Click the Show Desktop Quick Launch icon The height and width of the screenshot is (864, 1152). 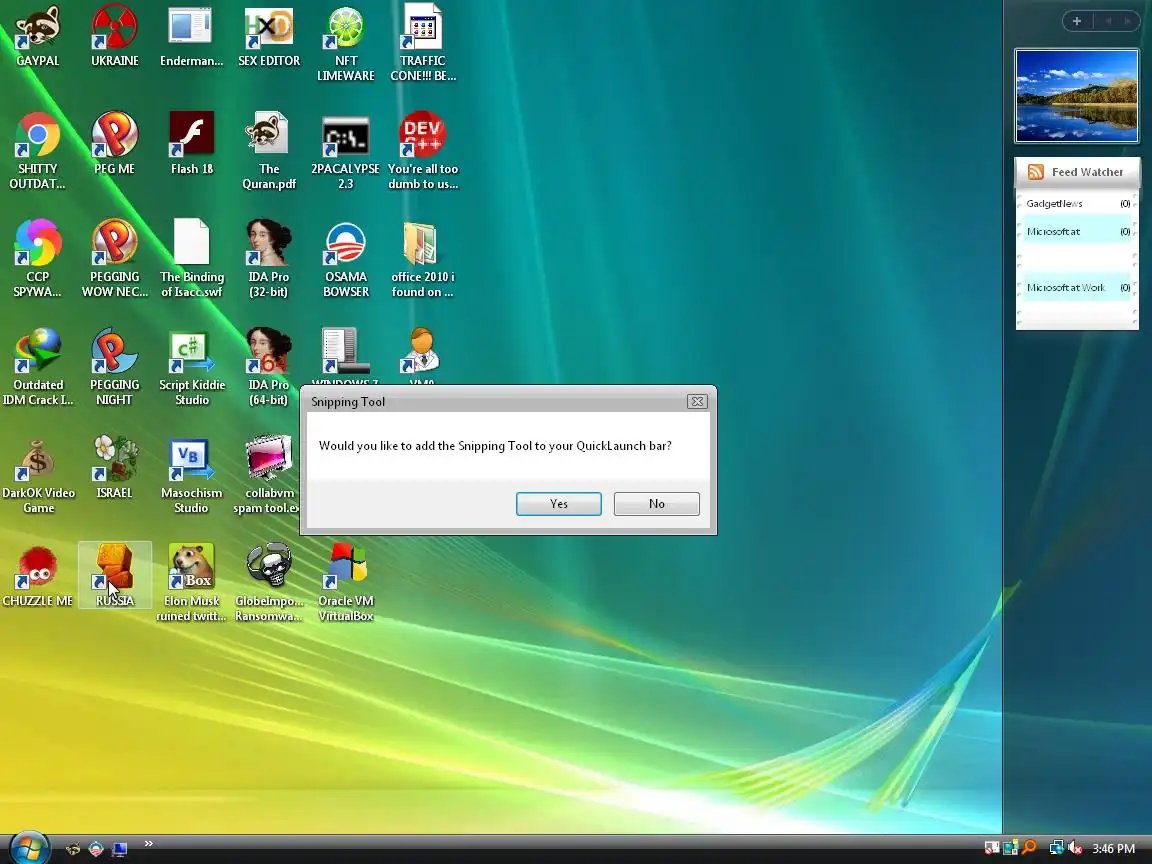tap(119, 849)
